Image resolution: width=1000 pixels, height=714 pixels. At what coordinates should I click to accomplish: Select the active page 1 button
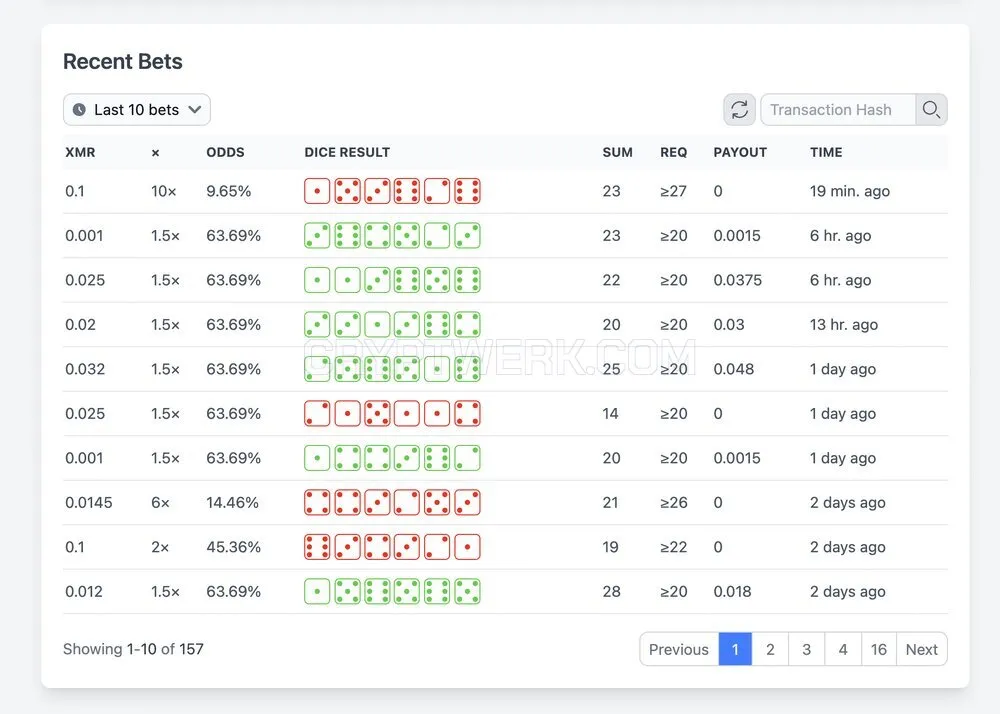735,649
